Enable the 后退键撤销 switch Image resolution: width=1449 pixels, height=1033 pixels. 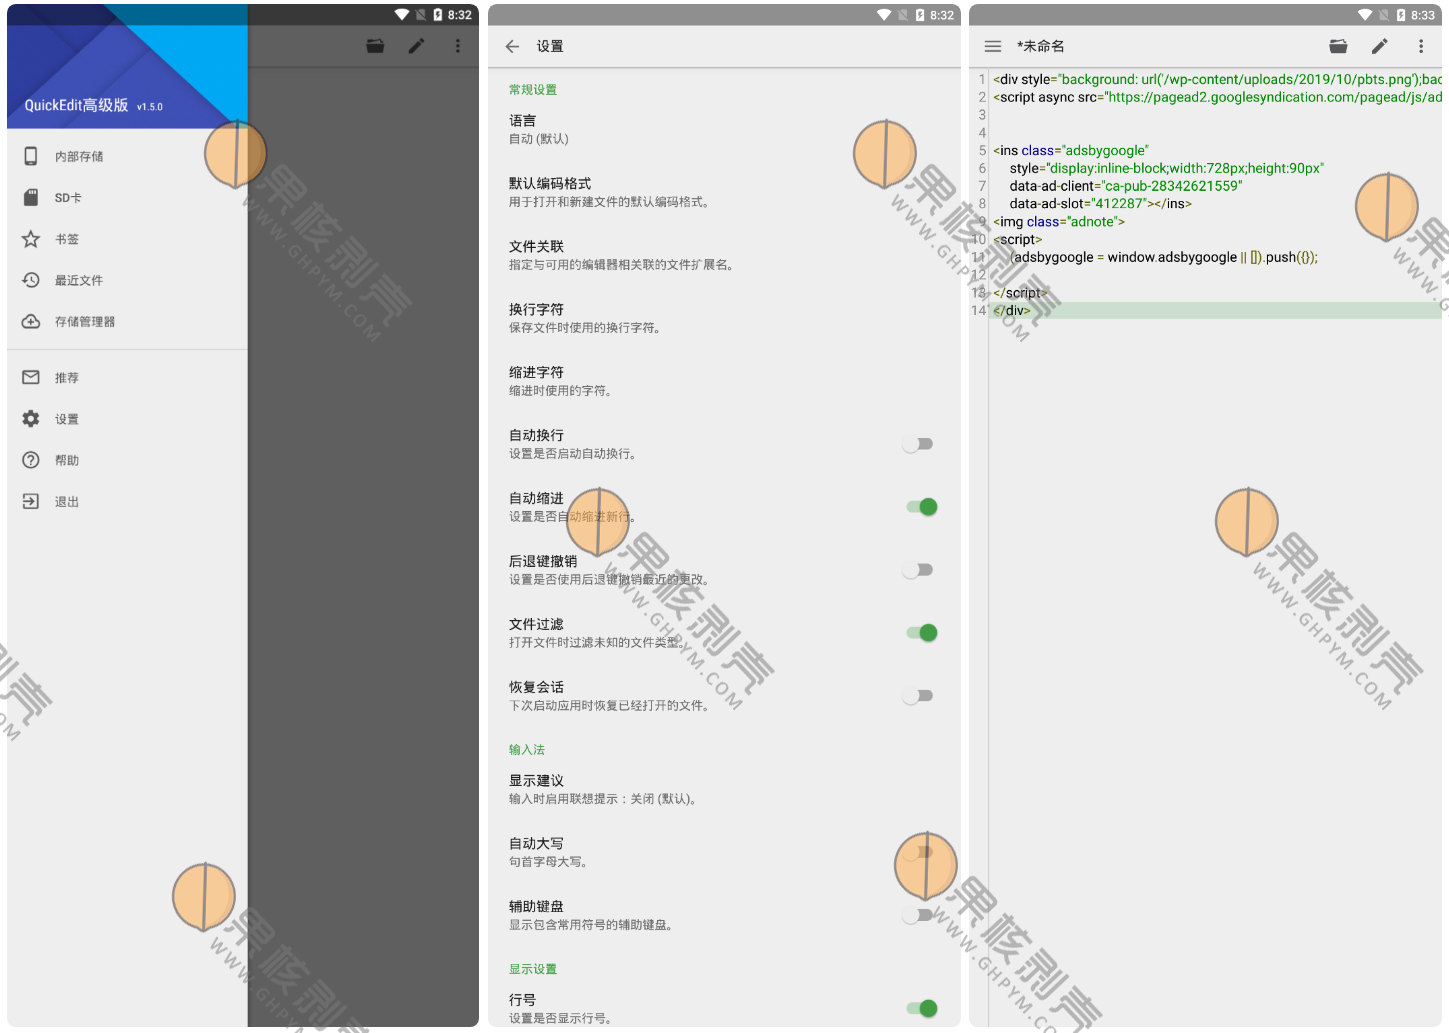[x=919, y=570]
